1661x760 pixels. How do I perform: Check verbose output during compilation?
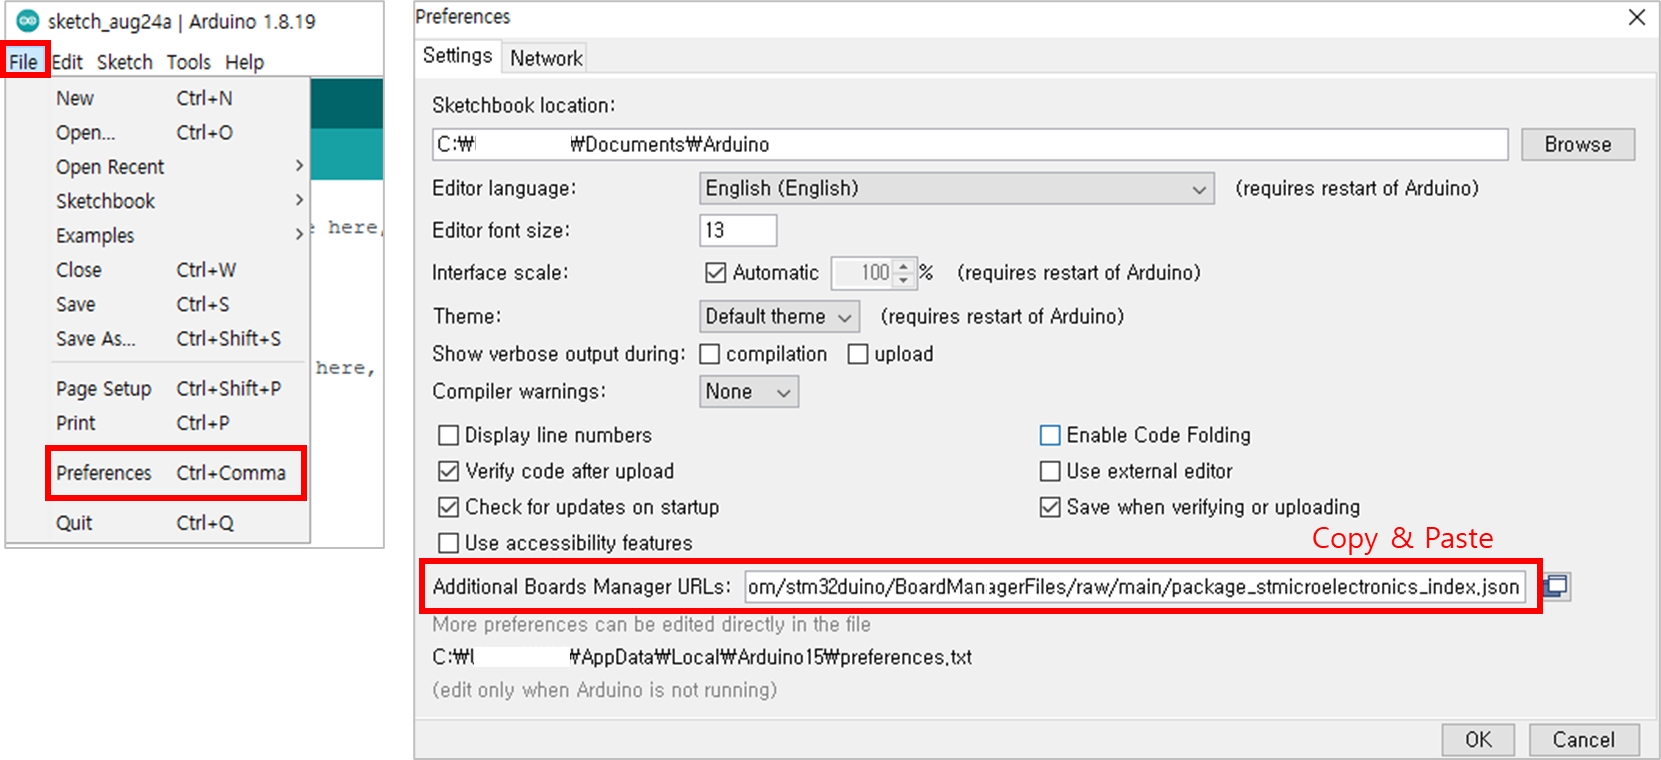pyautogui.click(x=710, y=354)
